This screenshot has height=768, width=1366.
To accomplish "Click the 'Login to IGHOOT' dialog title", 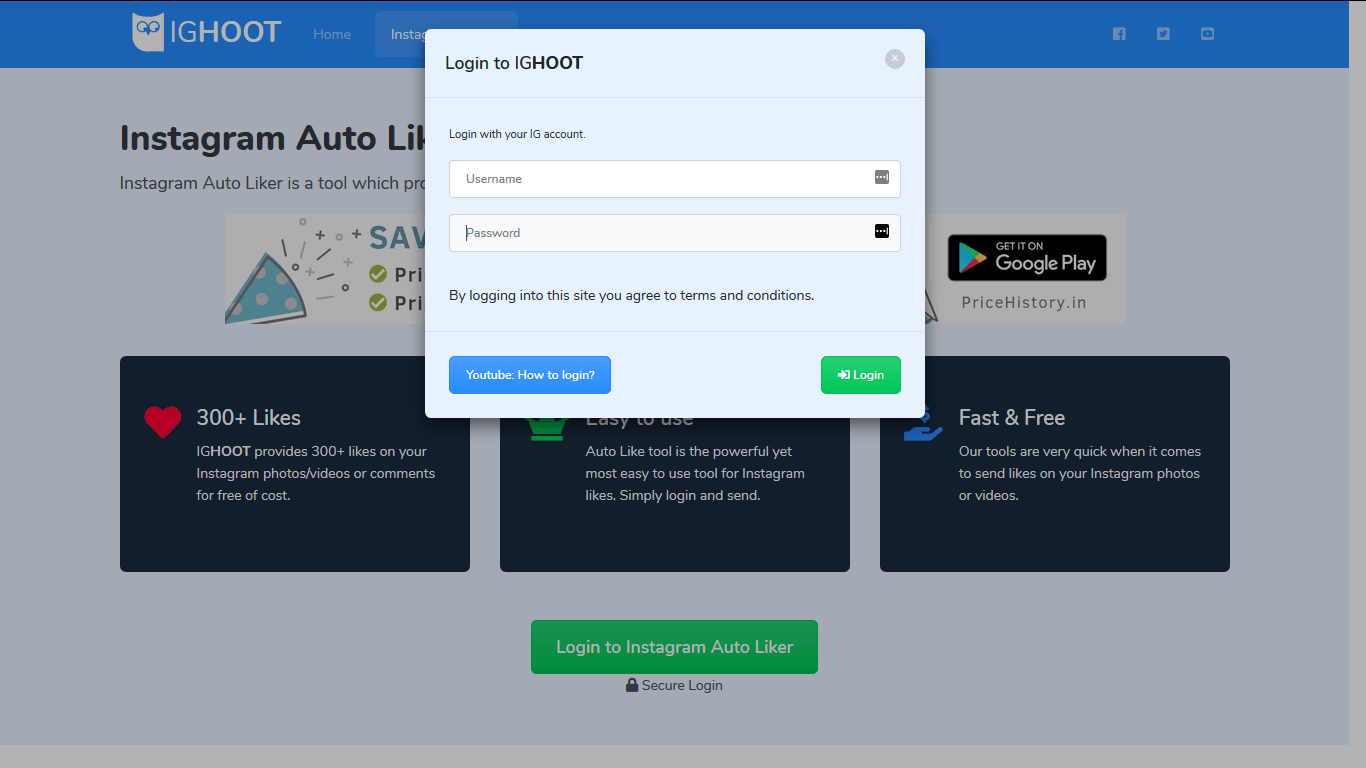I will coord(514,63).
